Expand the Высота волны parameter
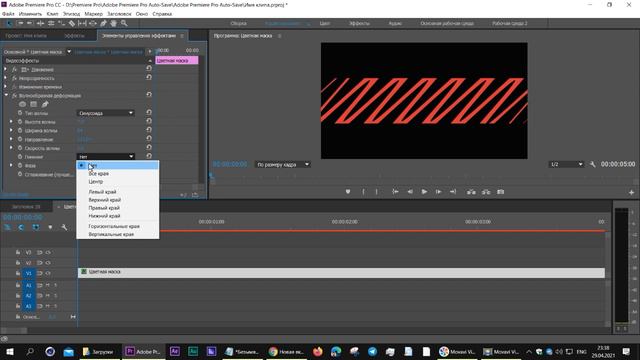The height and width of the screenshot is (360, 640). (x=11, y=122)
